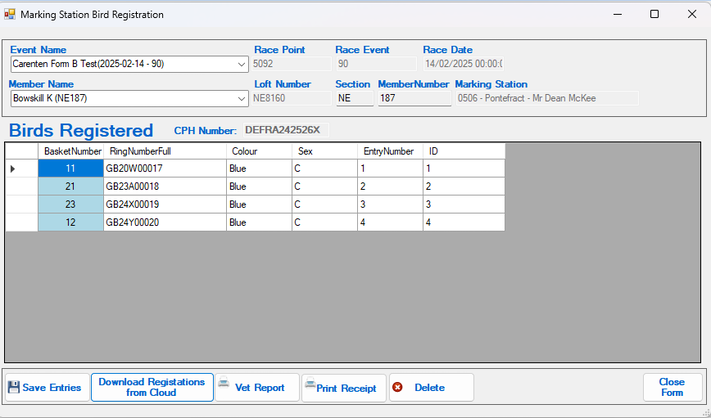Click the printer icon on Print Receipt

[x=310, y=384]
